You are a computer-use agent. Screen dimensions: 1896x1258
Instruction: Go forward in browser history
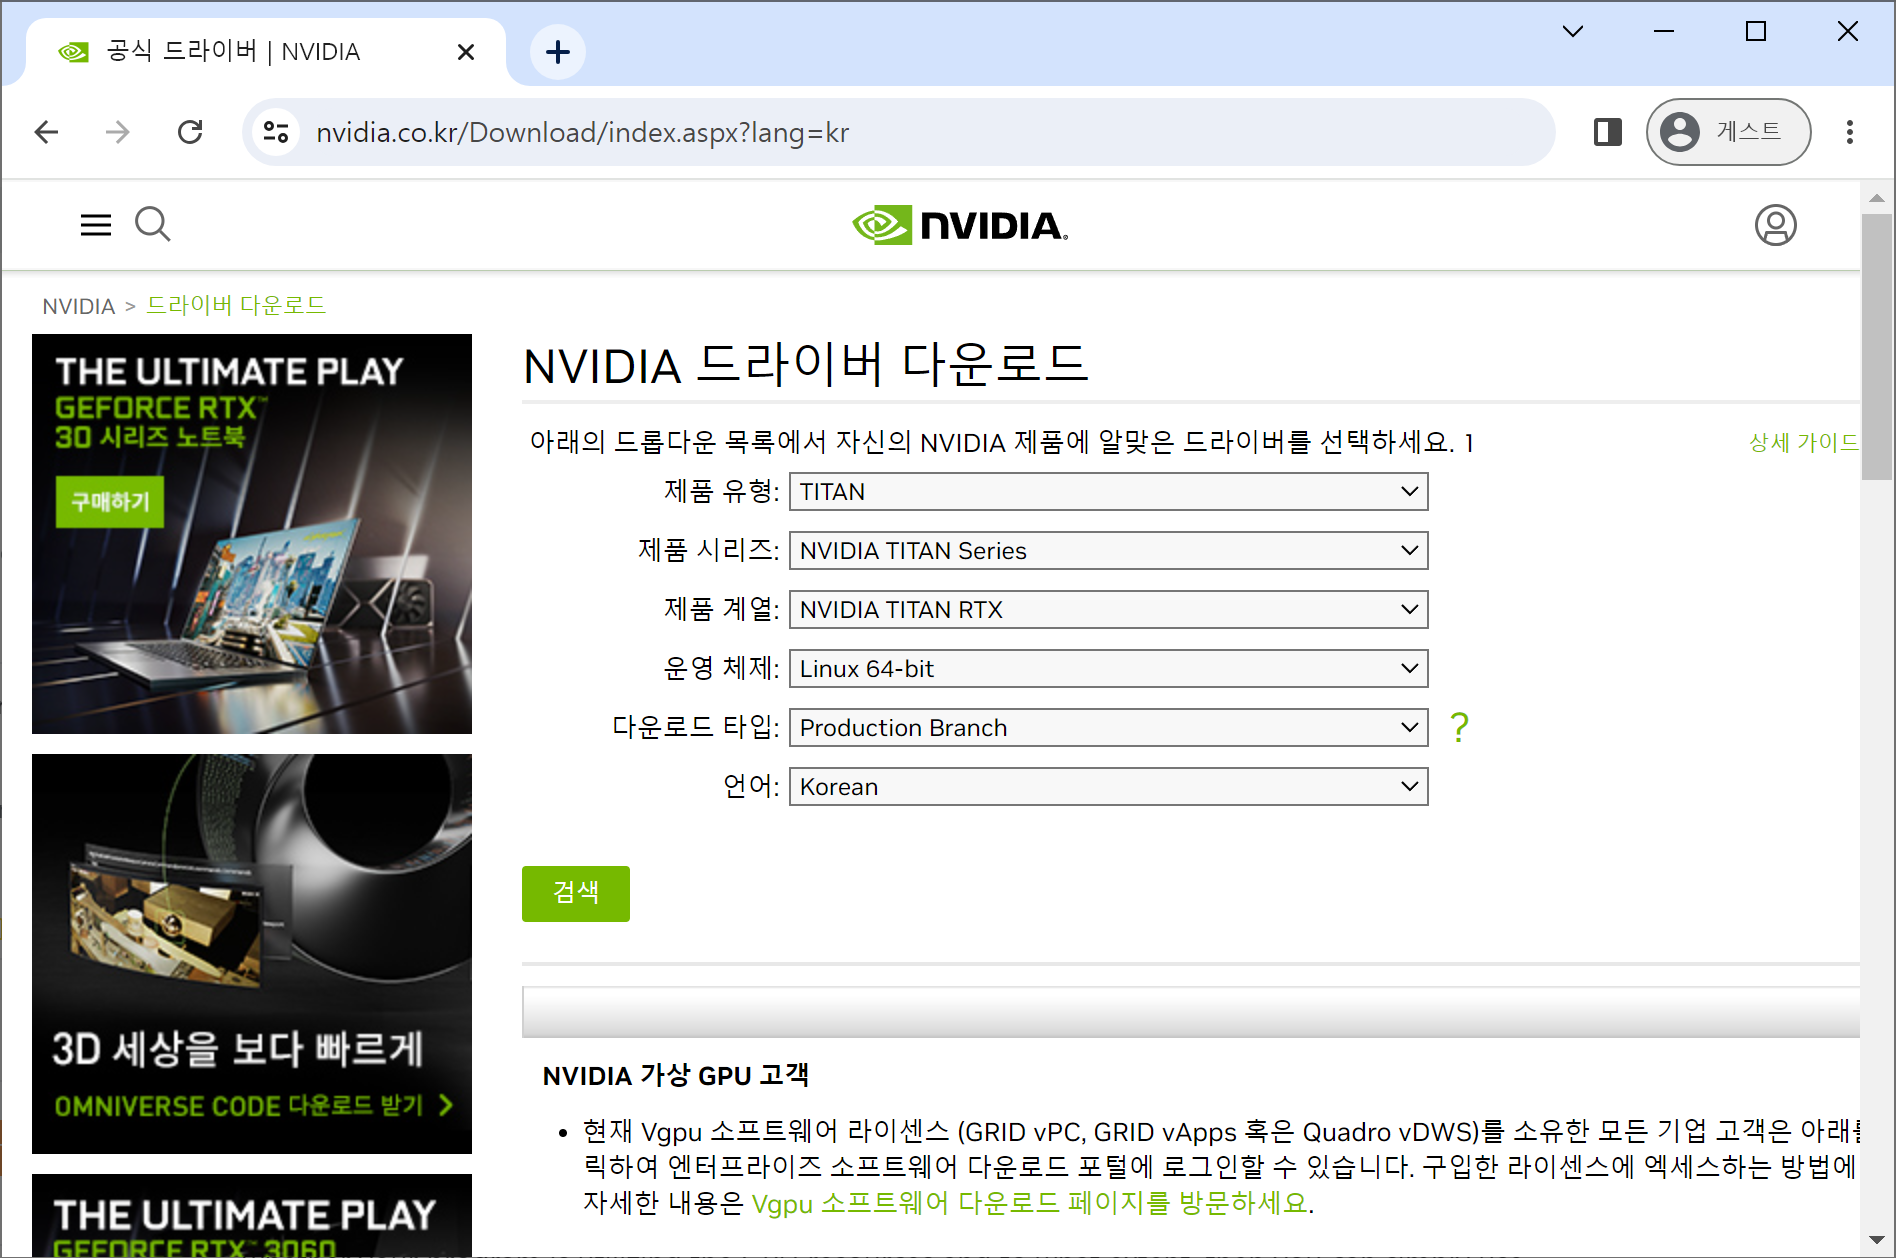118,132
